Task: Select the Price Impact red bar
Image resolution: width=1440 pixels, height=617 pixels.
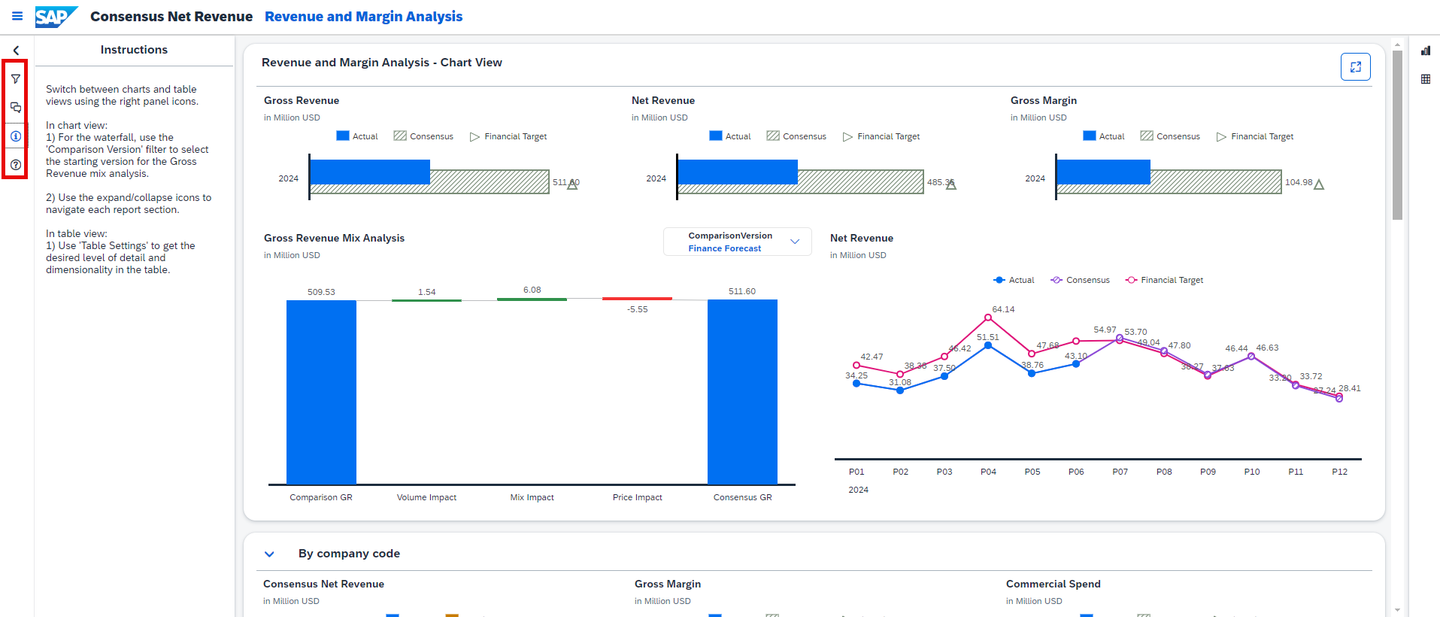Action: coord(637,299)
